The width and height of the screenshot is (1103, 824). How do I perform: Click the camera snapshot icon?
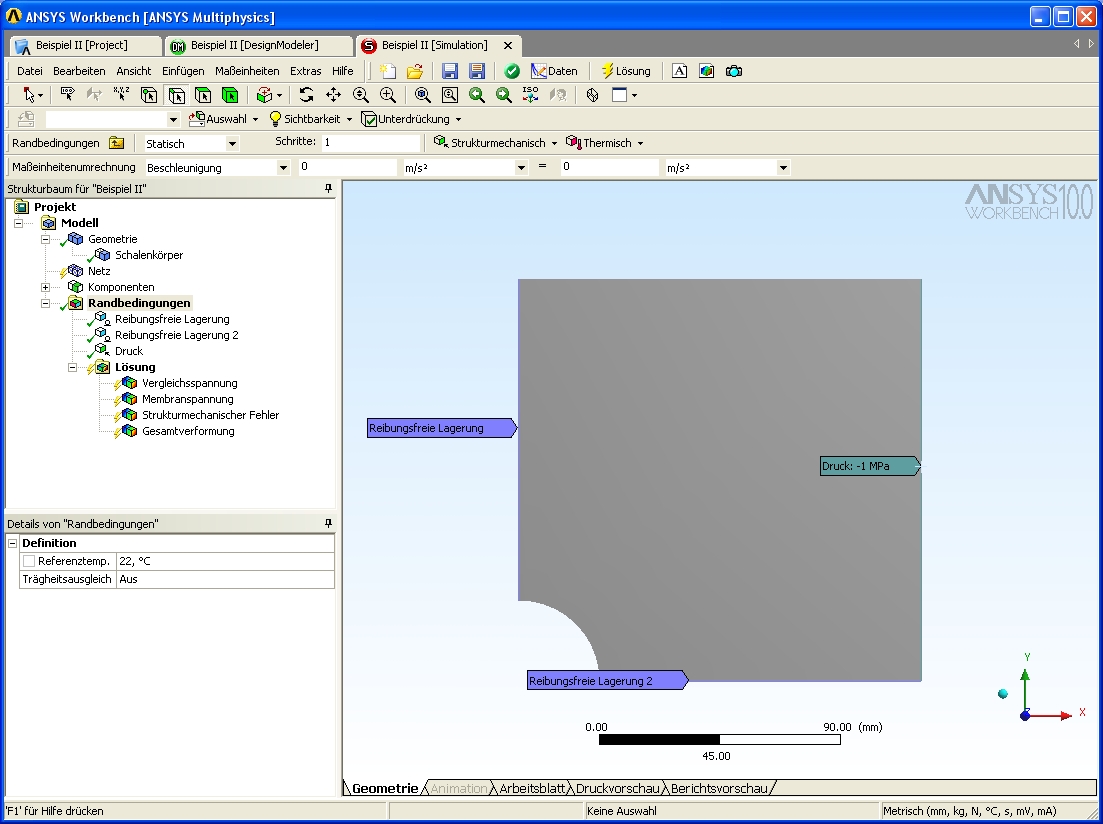(x=734, y=71)
